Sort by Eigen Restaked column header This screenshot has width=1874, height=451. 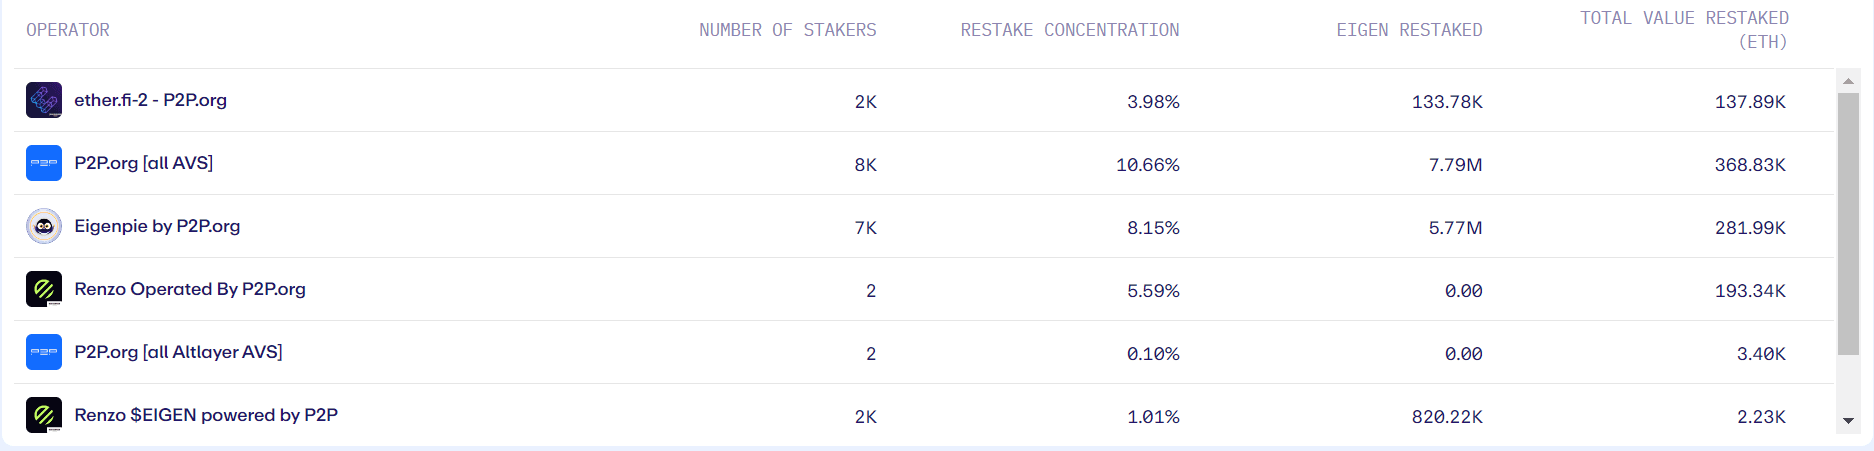point(1409,30)
